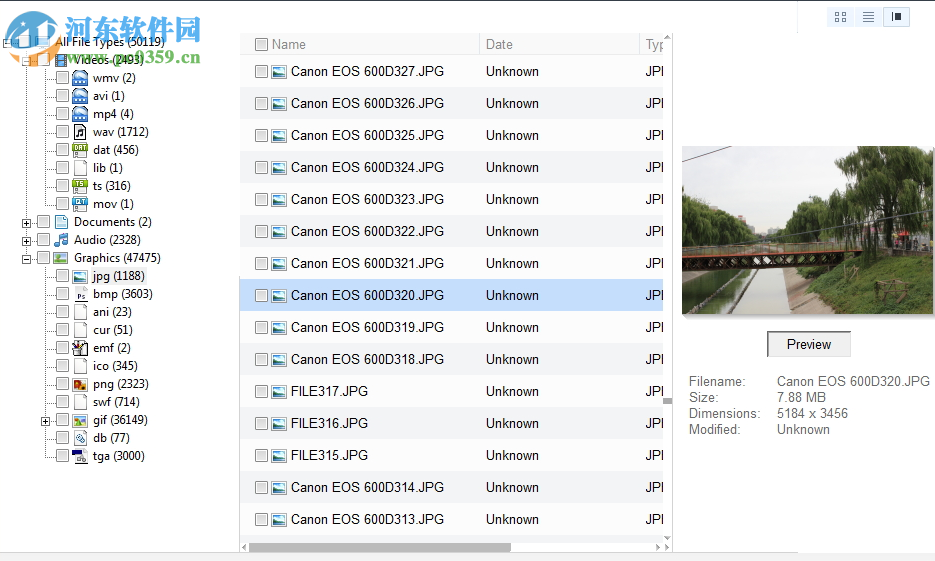Screen dimensions: 935x561
Task: Tick checkbox for Canon EOS 600D326.JPG
Action: click(x=261, y=104)
